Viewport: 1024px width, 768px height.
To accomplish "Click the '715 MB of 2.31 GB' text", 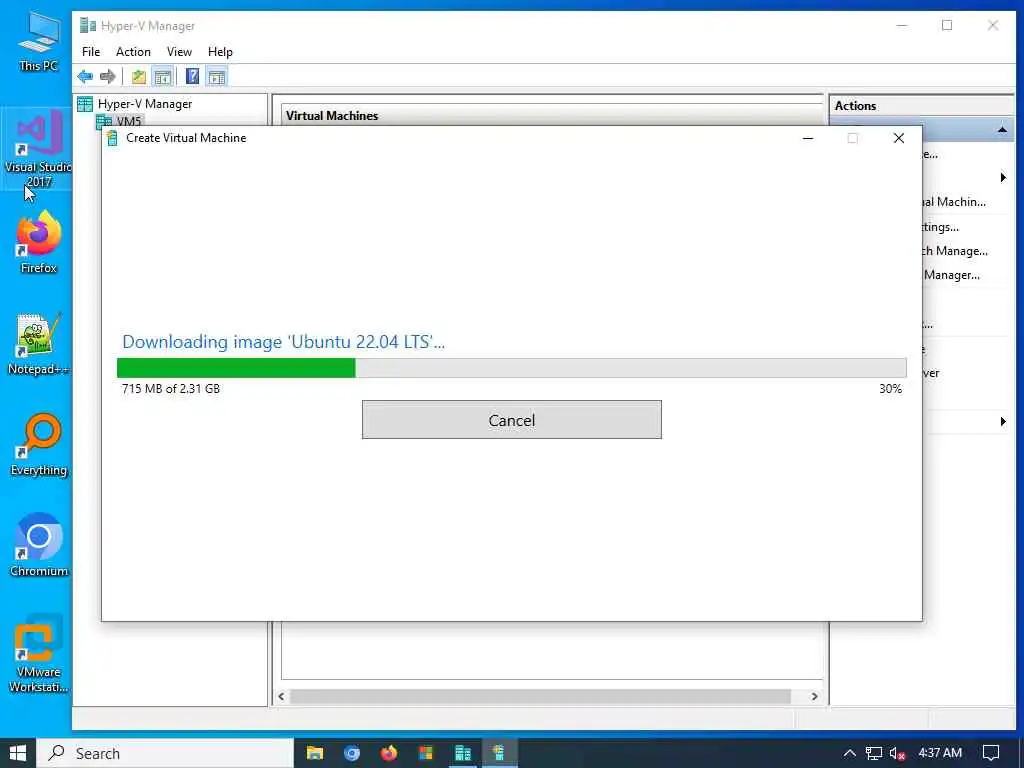I will pos(170,389).
